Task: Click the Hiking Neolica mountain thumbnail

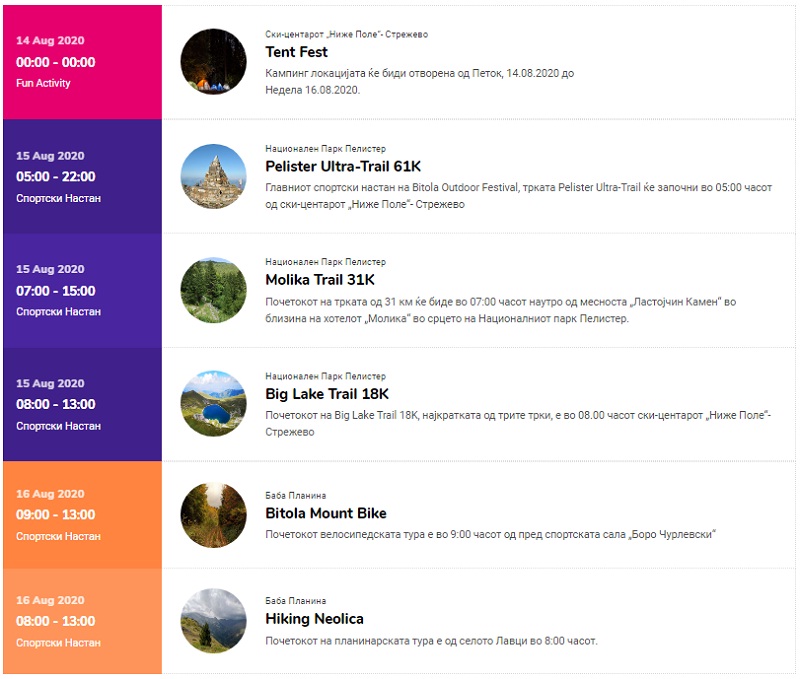Action: click(x=213, y=621)
